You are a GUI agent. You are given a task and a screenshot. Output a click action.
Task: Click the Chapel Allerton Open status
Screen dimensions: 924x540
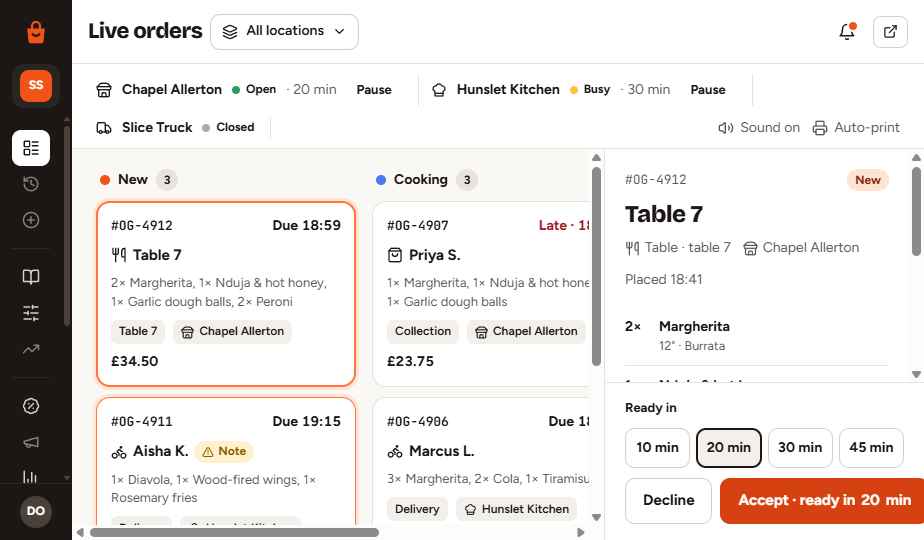coord(254,90)
